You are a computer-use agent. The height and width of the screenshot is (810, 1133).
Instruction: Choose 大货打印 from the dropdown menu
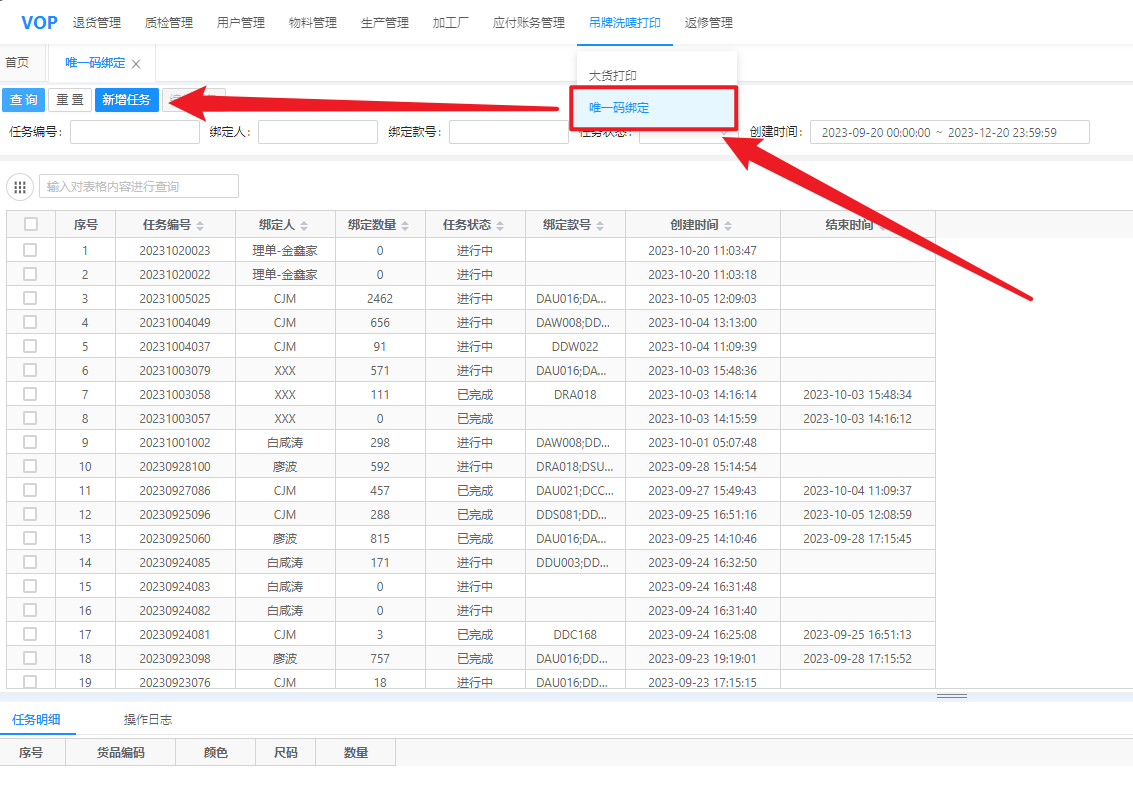click(x=613, y=76)
